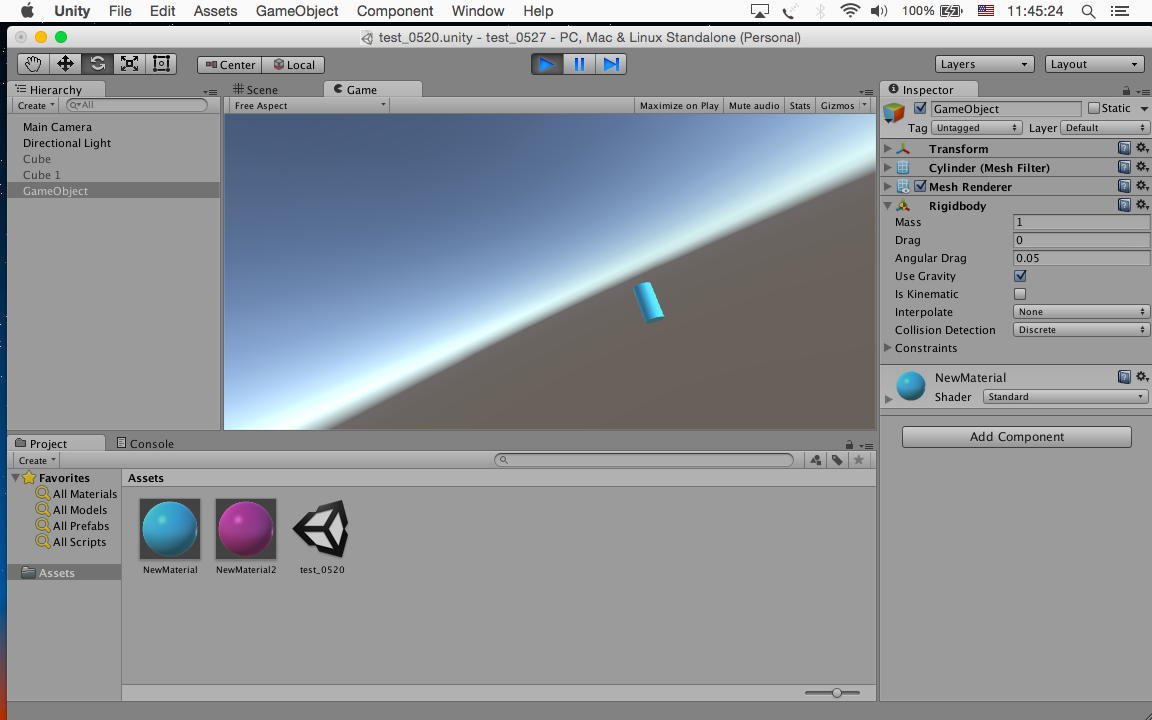Open the Collision Detection dropdown
The height and width of the screenshot is (720, 1152).
[1081, 330]
